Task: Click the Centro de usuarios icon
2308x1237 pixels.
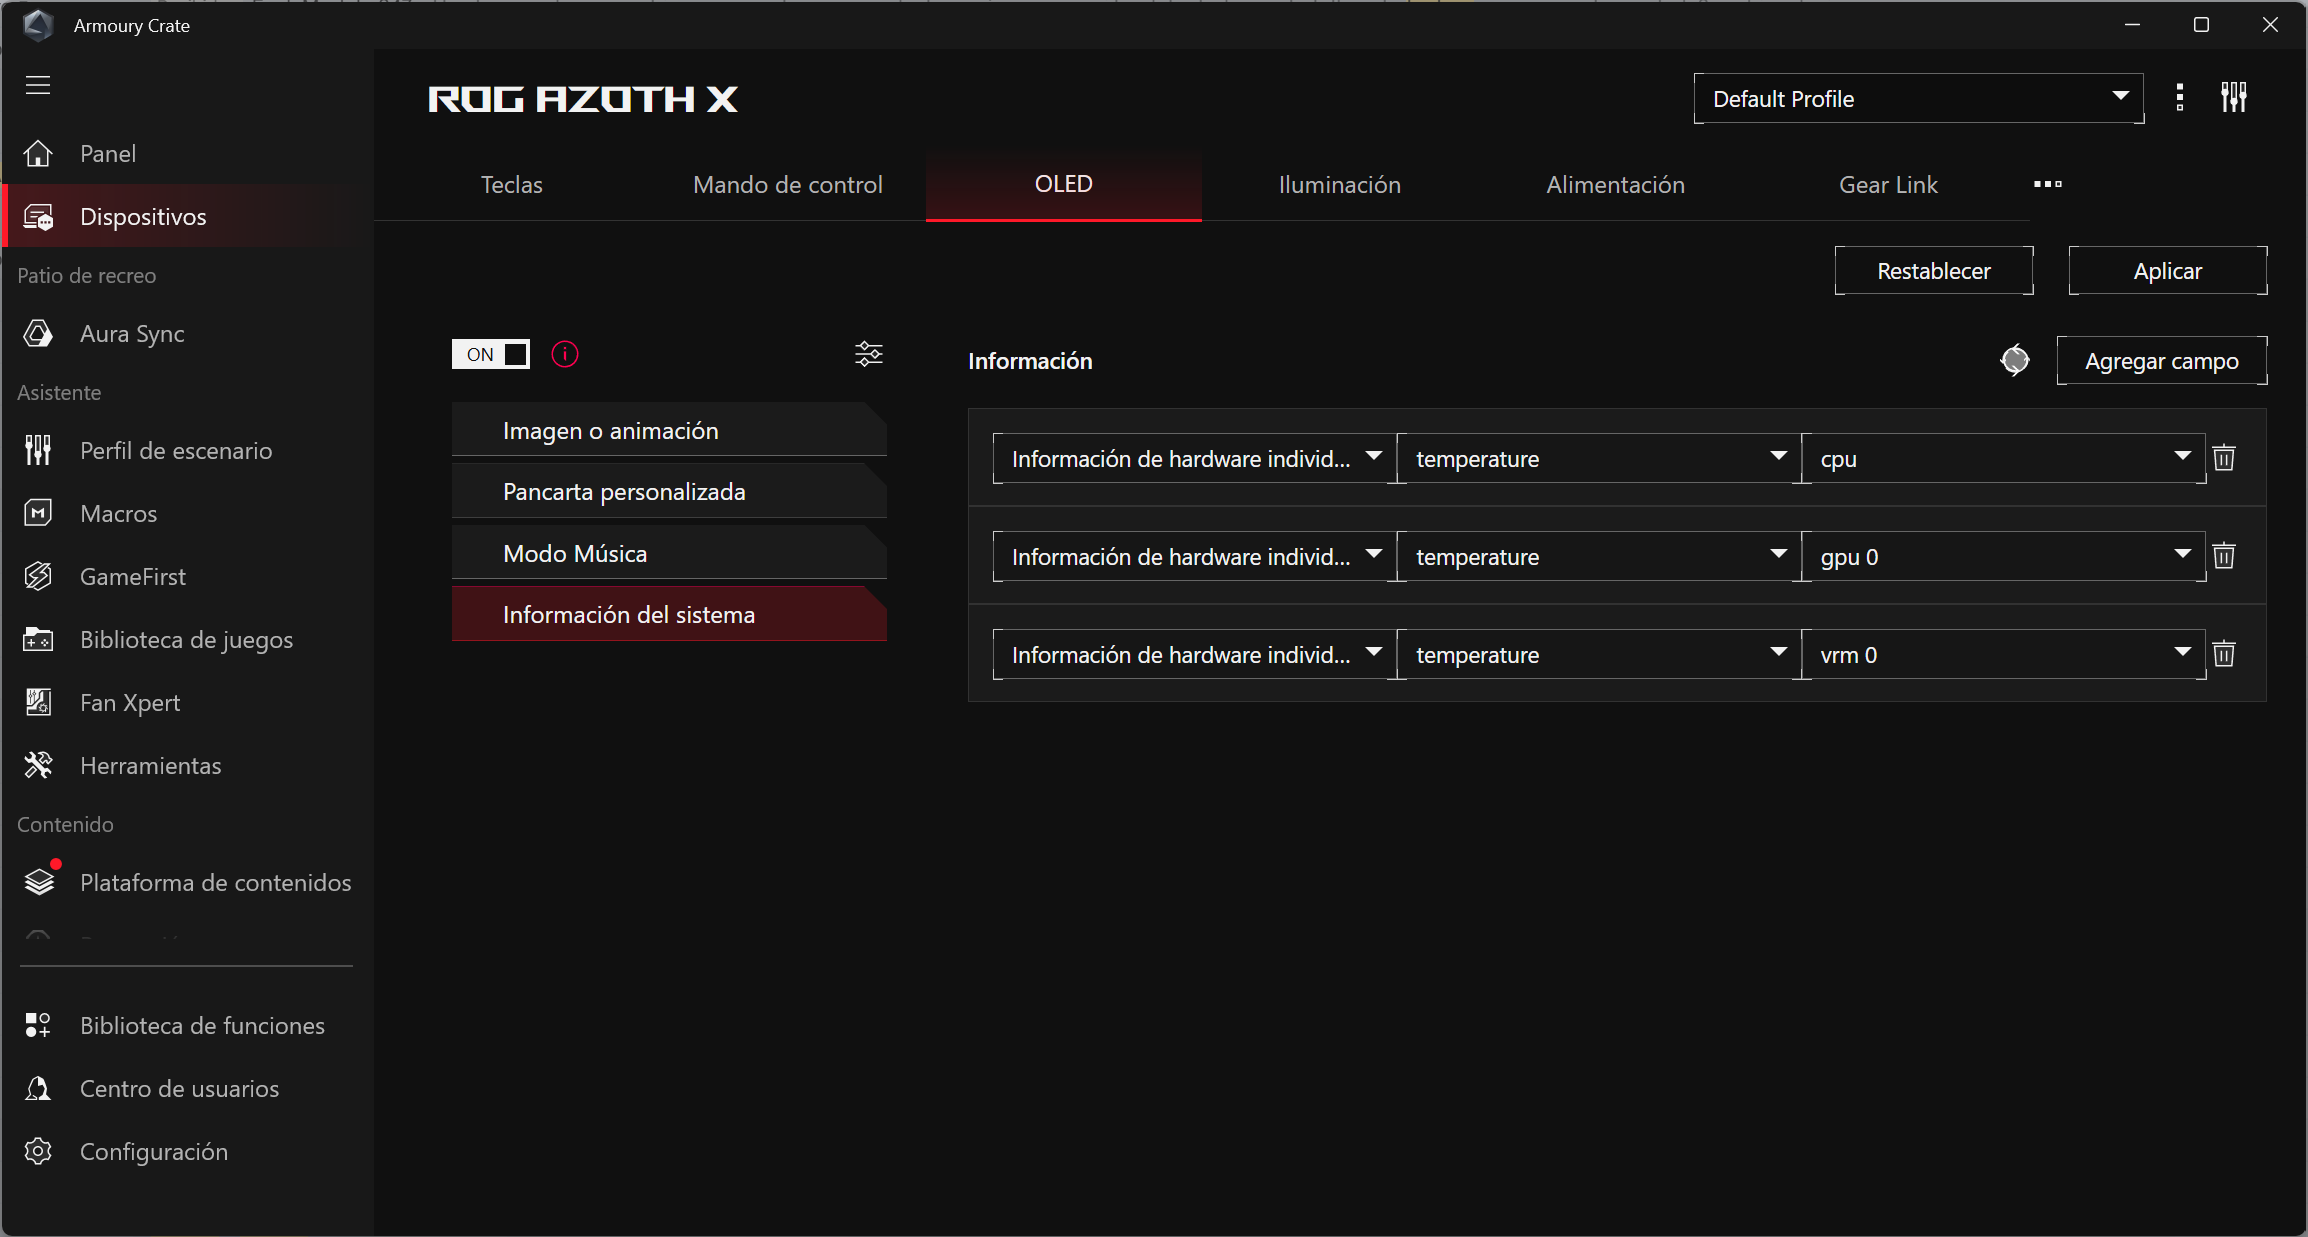Action: (x=38, y=1089)
